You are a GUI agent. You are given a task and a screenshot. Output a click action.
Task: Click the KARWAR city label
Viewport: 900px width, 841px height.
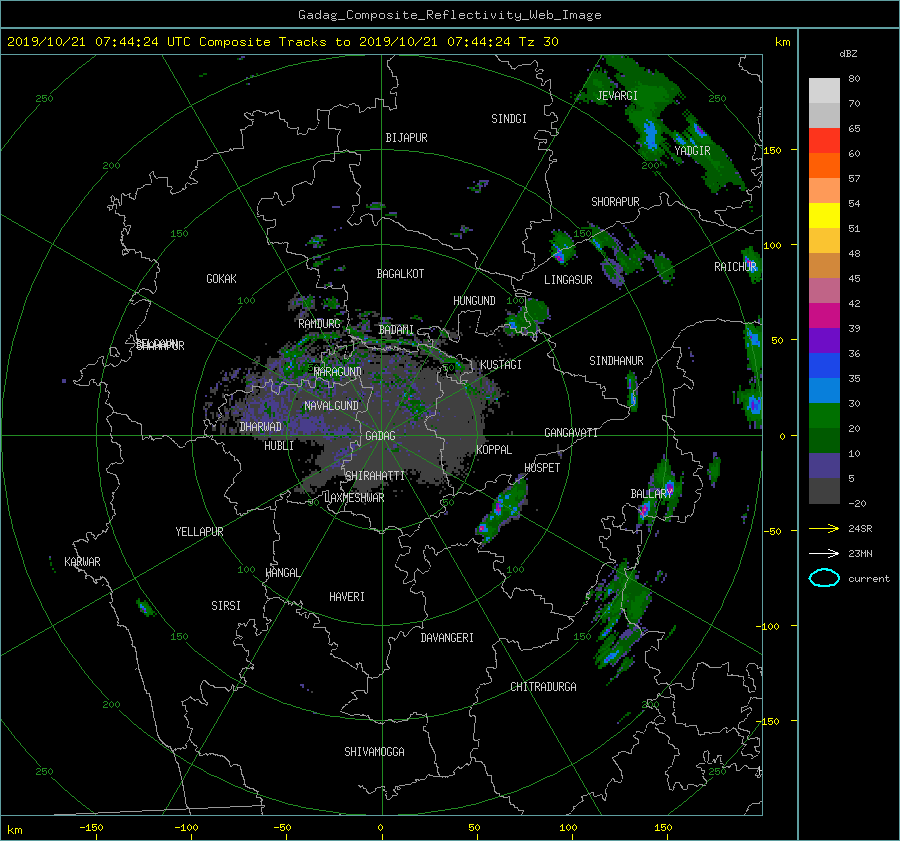coord(82,562)
